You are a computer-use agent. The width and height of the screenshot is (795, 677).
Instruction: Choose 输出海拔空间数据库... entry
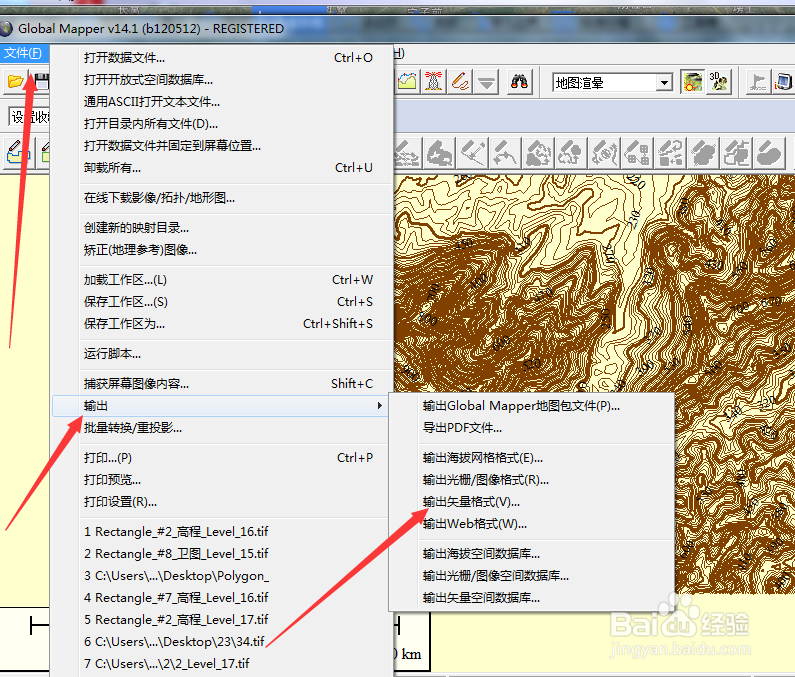click(x=531, y=554)
